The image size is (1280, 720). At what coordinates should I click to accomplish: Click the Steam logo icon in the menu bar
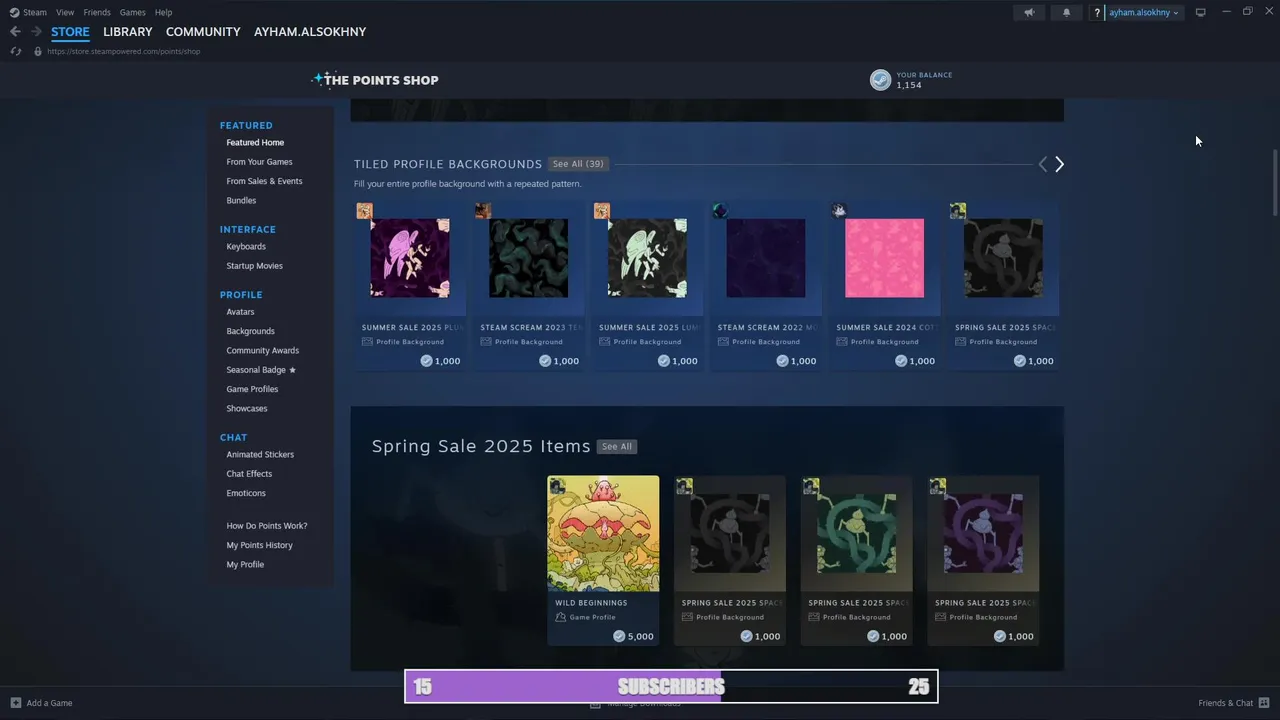coord(14,12)
